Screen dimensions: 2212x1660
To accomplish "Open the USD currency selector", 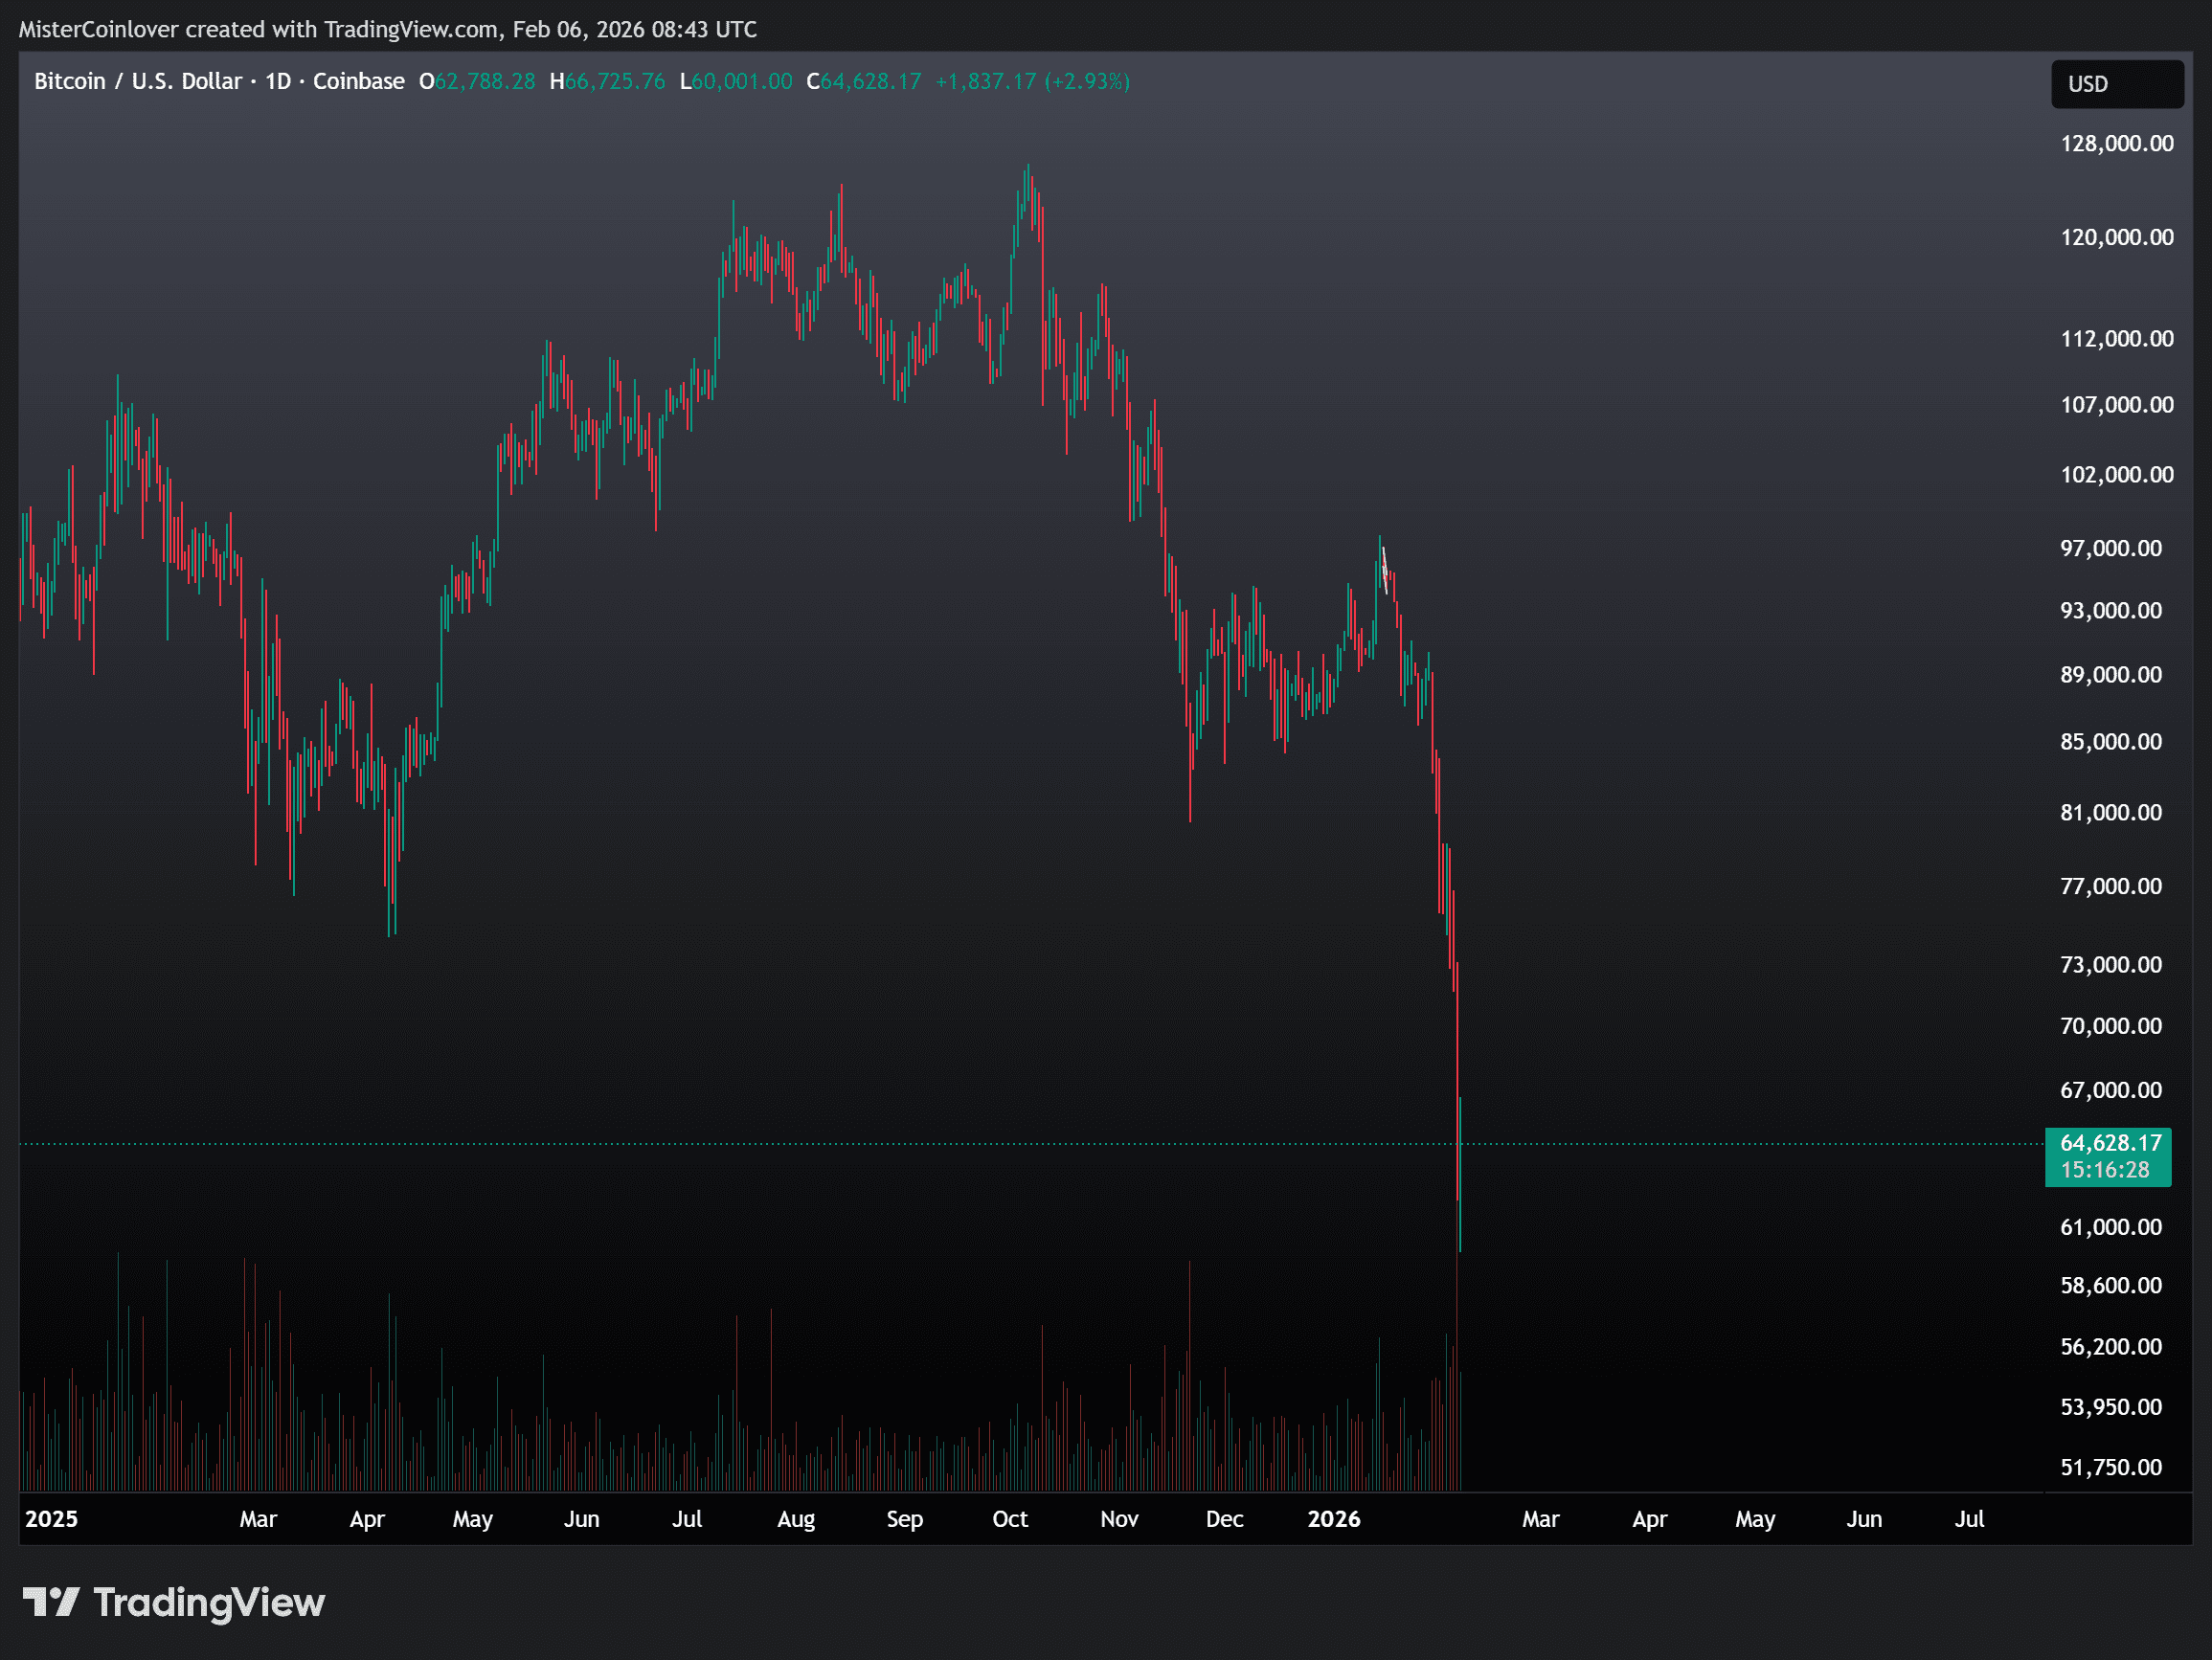I will pyautogui.click(x=2116, y=84).
